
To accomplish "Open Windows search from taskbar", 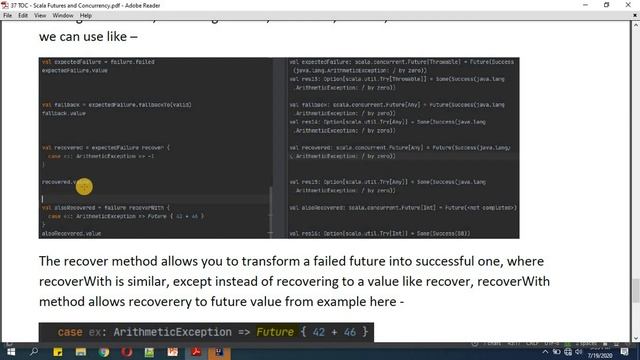I will point(34,352).
